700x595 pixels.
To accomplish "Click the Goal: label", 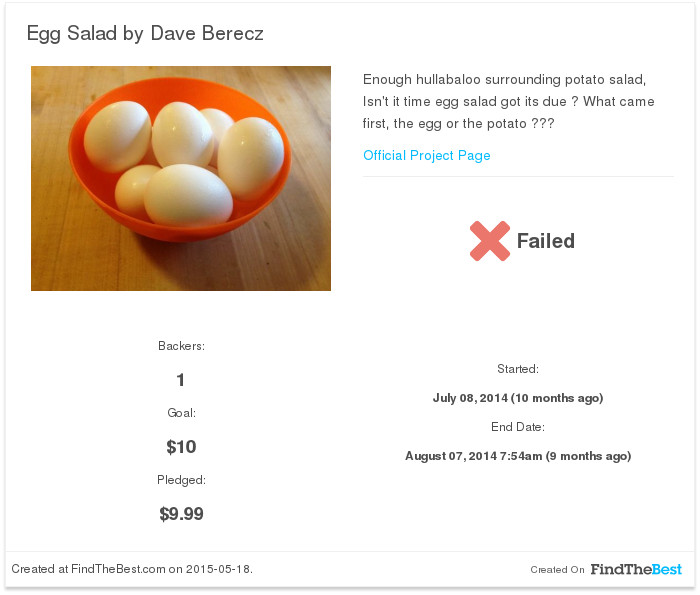I will point(181,413).
